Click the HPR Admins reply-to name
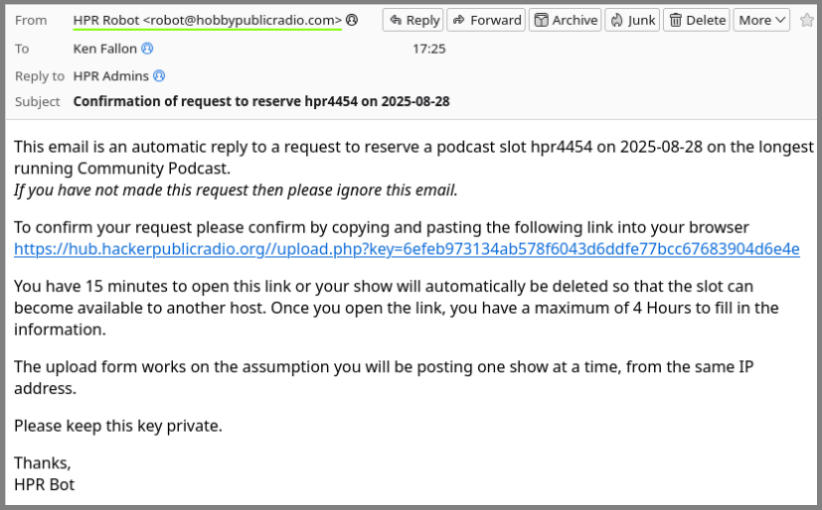822x510 pixels. coord(111,76)
